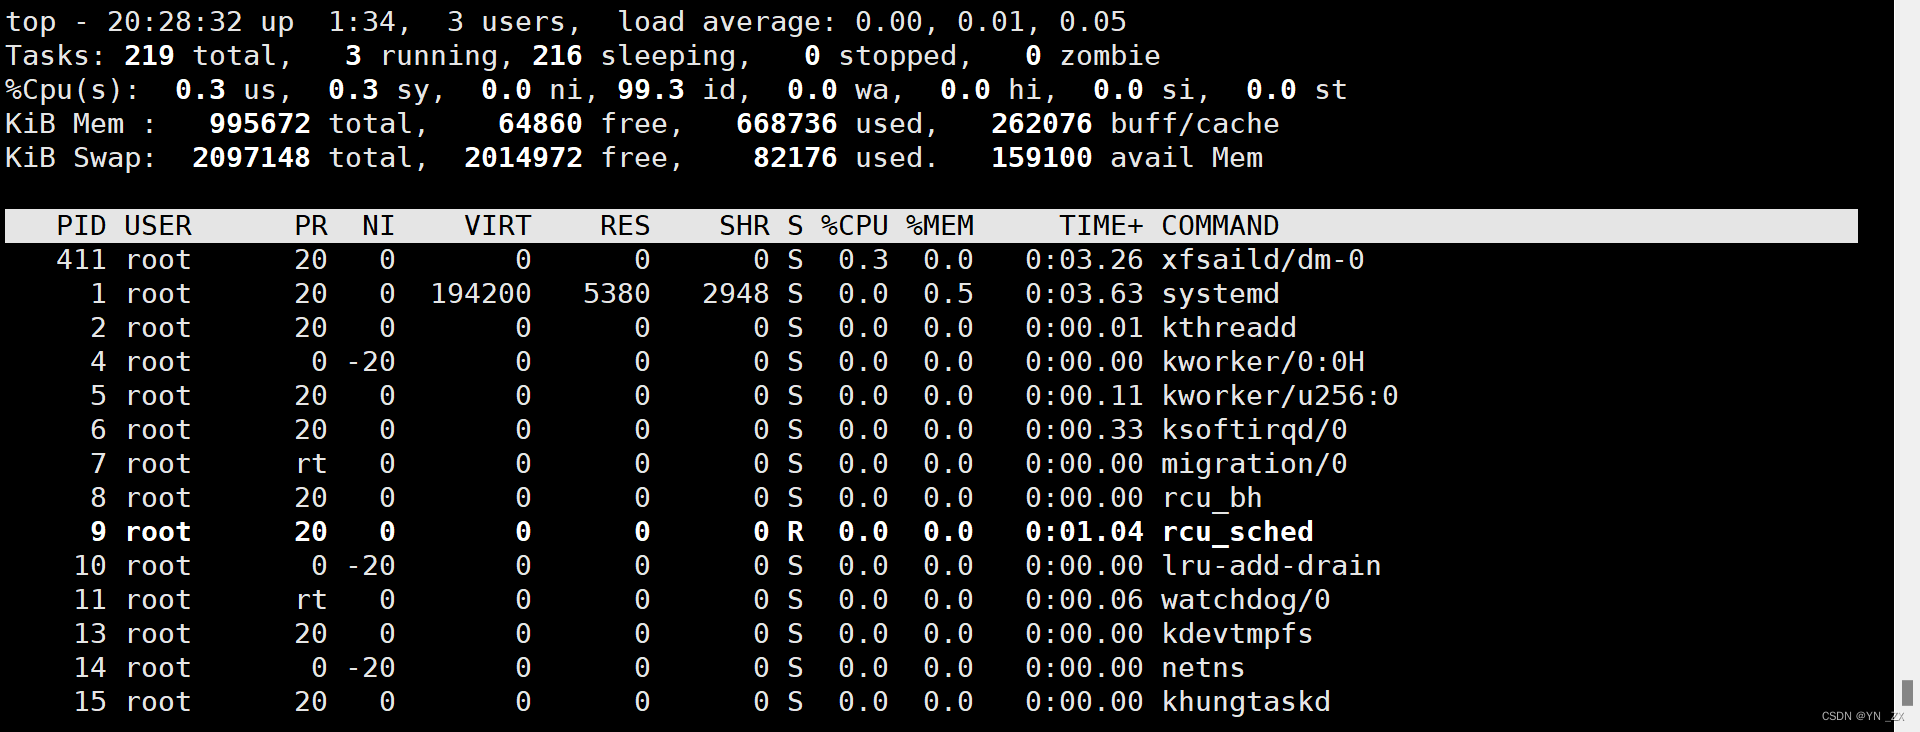Click the 995672 total memory value
Screen dimensions: 1920x732
259,124
